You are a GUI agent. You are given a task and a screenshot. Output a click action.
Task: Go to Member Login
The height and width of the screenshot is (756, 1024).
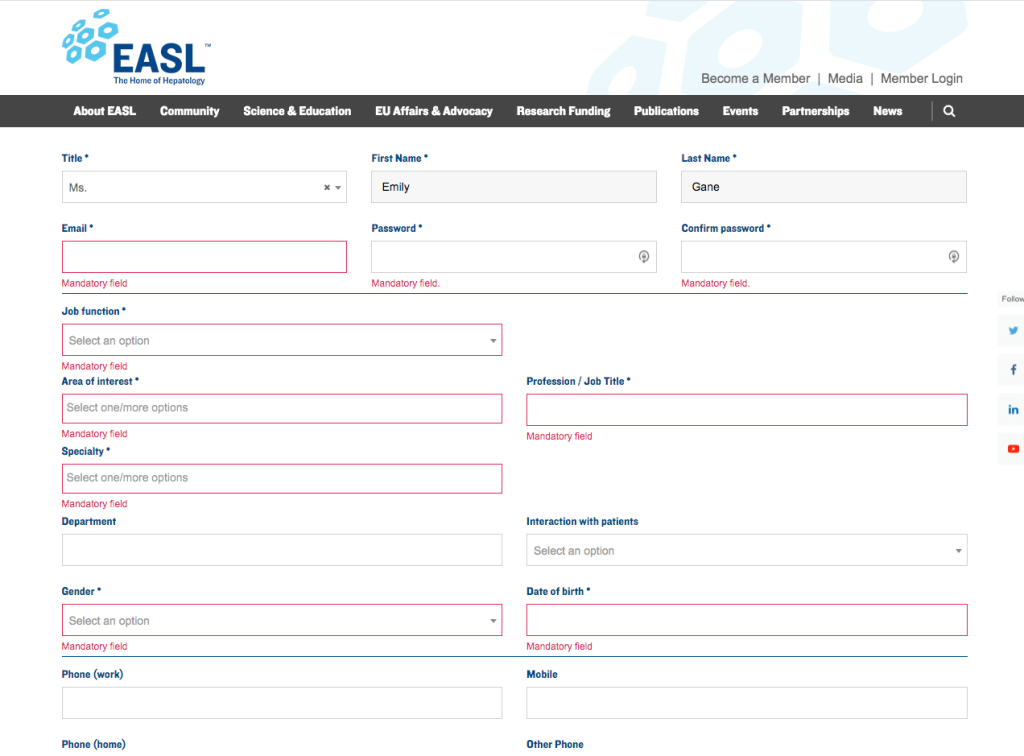[921, 78]
